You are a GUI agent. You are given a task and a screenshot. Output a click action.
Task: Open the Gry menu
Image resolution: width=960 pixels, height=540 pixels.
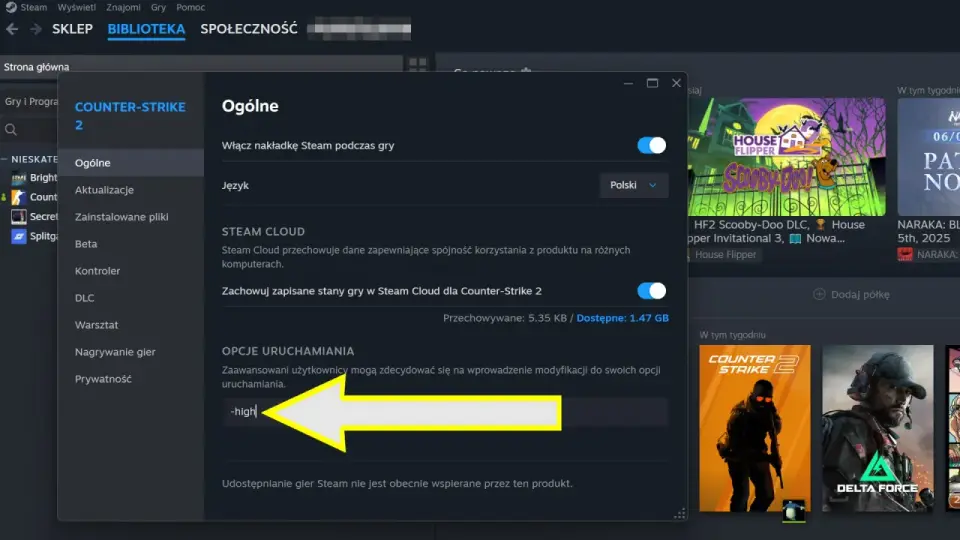point(159,7)
